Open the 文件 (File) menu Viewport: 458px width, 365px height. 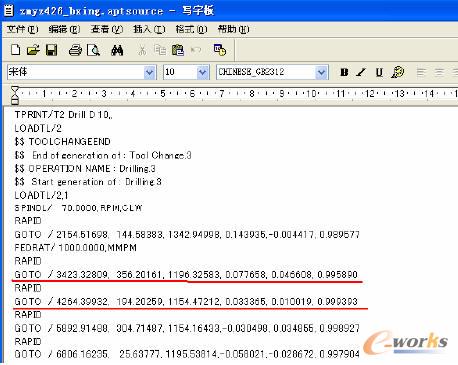coord(22,29)
